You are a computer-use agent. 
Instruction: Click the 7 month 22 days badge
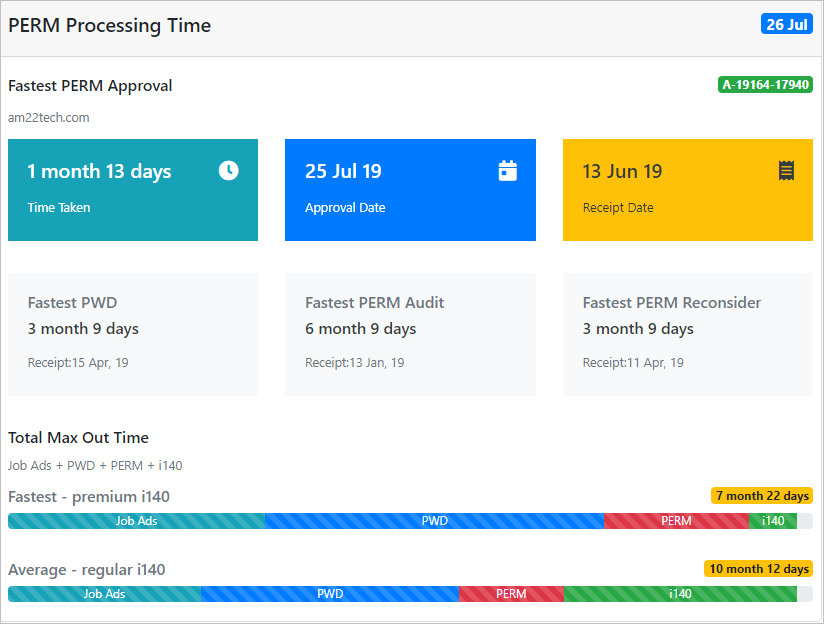click(762, 496)
